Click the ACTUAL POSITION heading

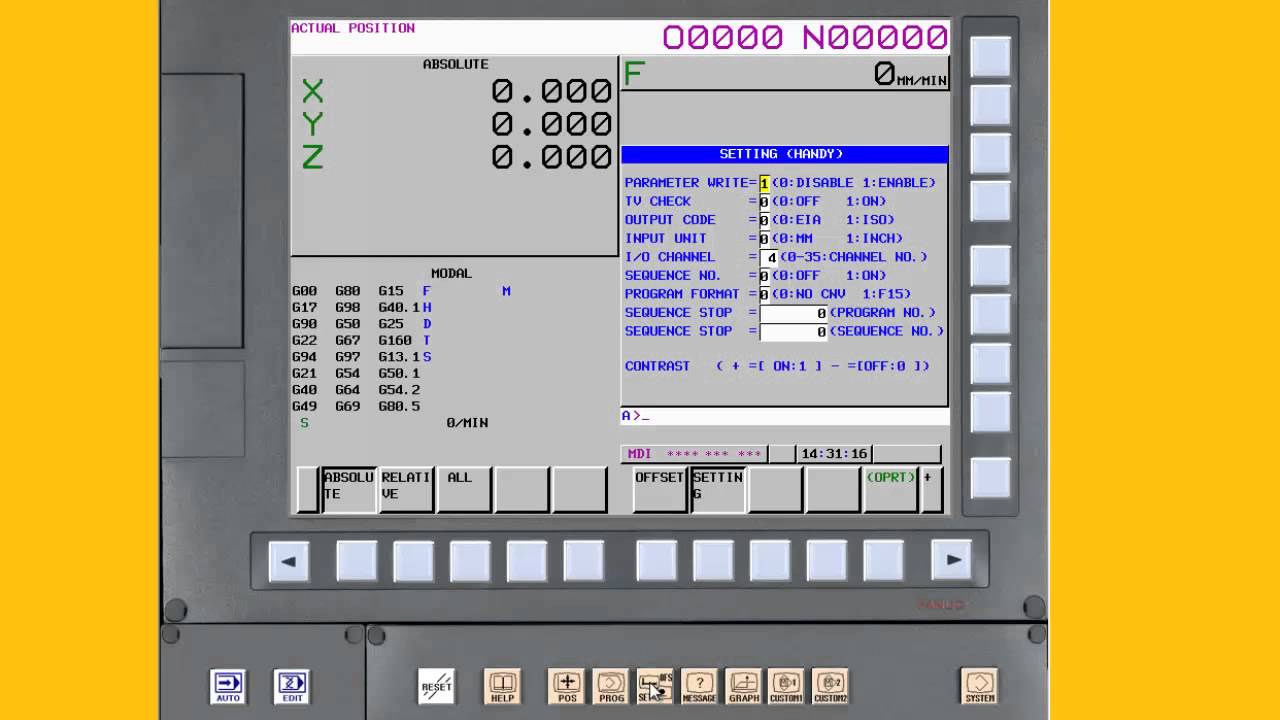[x=353, y=28]
